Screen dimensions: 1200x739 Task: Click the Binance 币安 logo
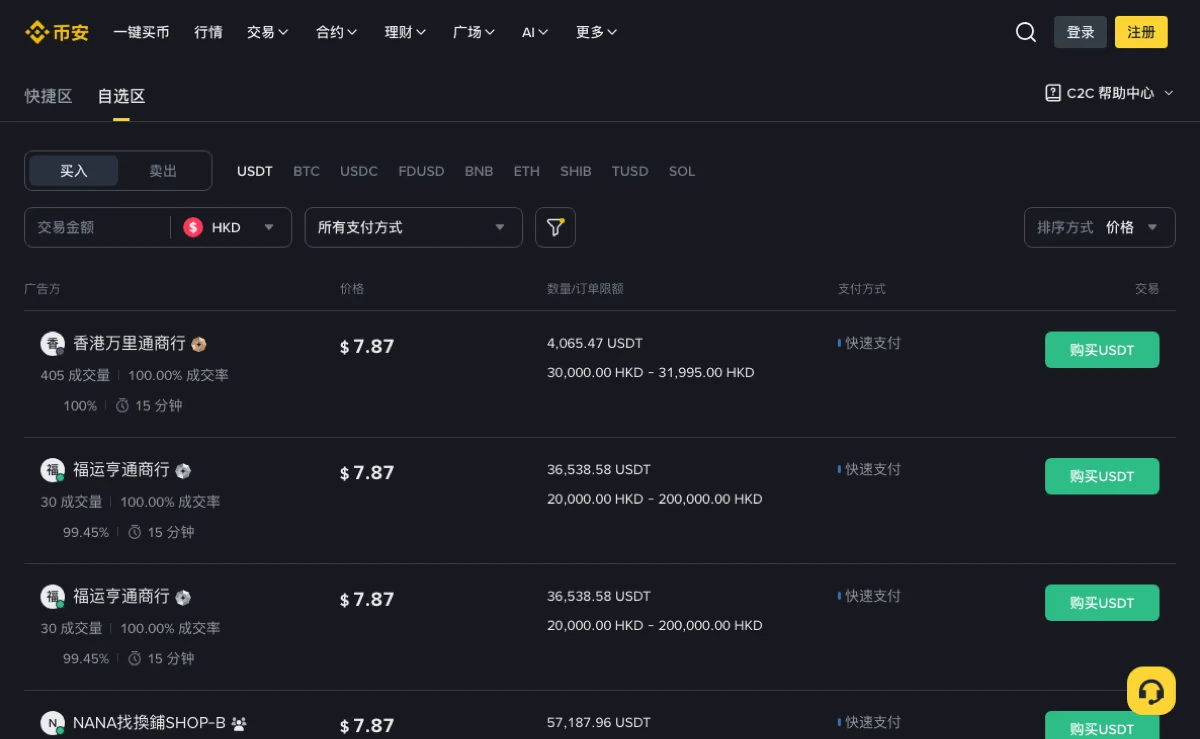click(x=56, y=32)
